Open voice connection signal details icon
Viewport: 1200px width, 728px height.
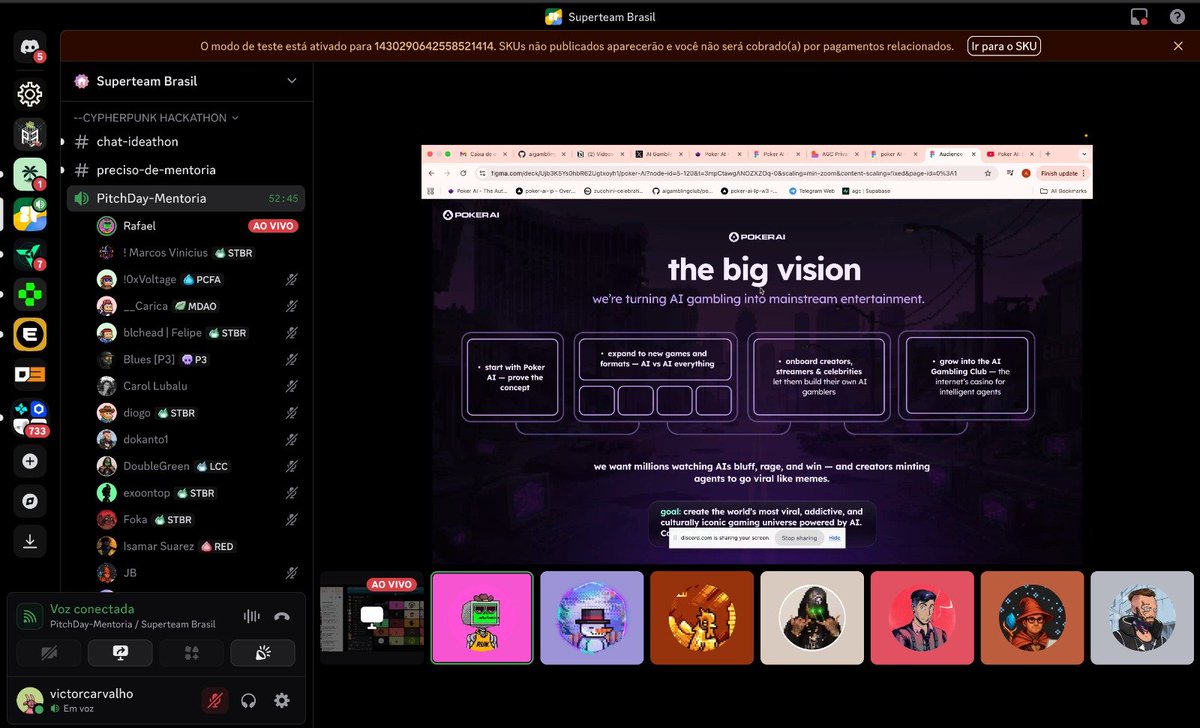(31, 617)
